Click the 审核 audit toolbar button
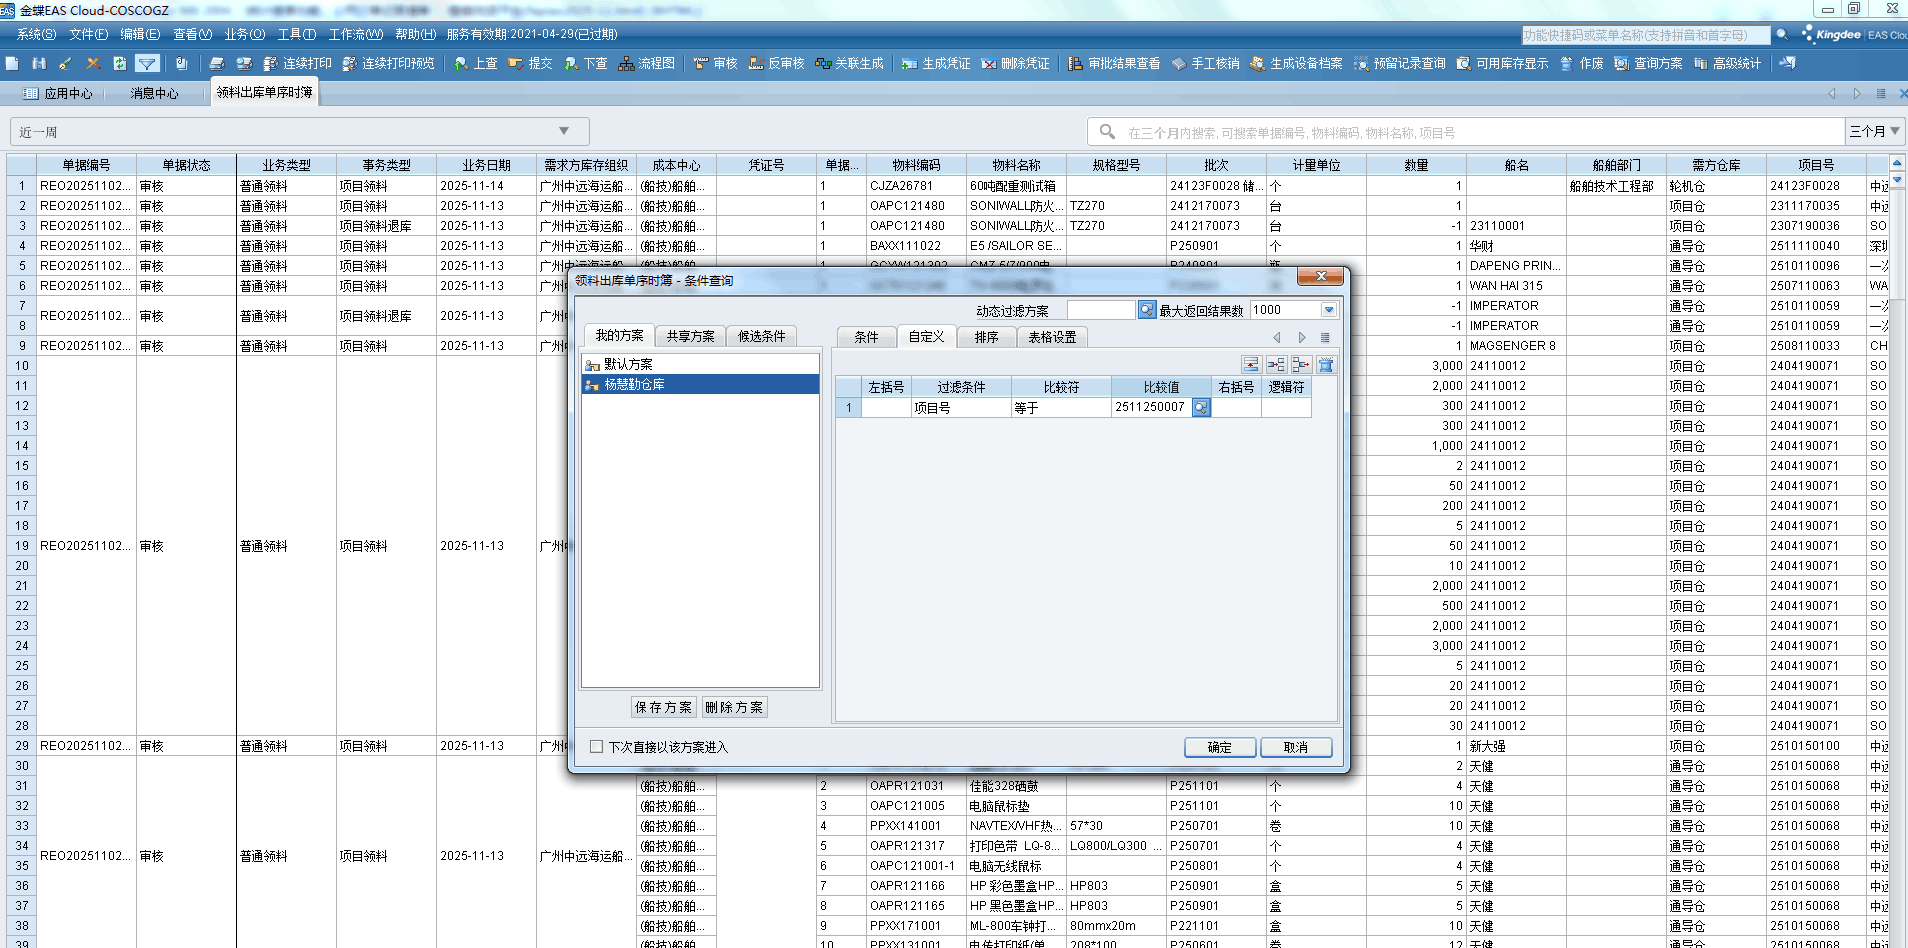The height and width of the screenshot is (948, 1908). (x=715, y=63)
